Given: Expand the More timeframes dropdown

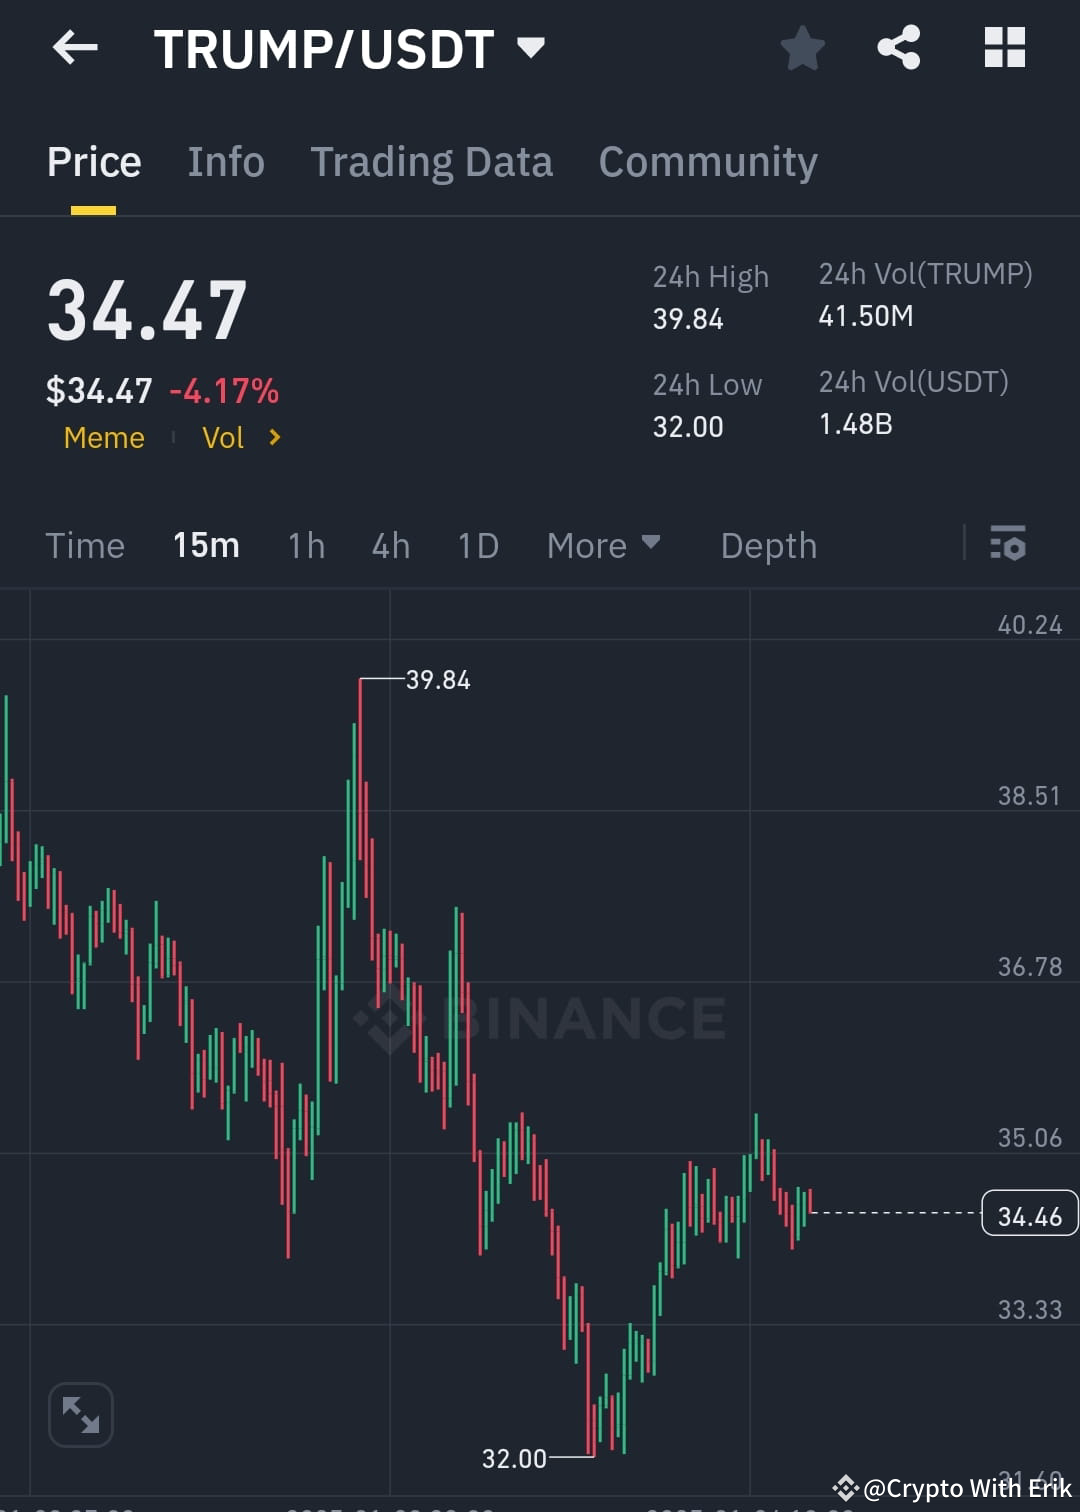Looking at the screenshot, I should tap(604, 545).
